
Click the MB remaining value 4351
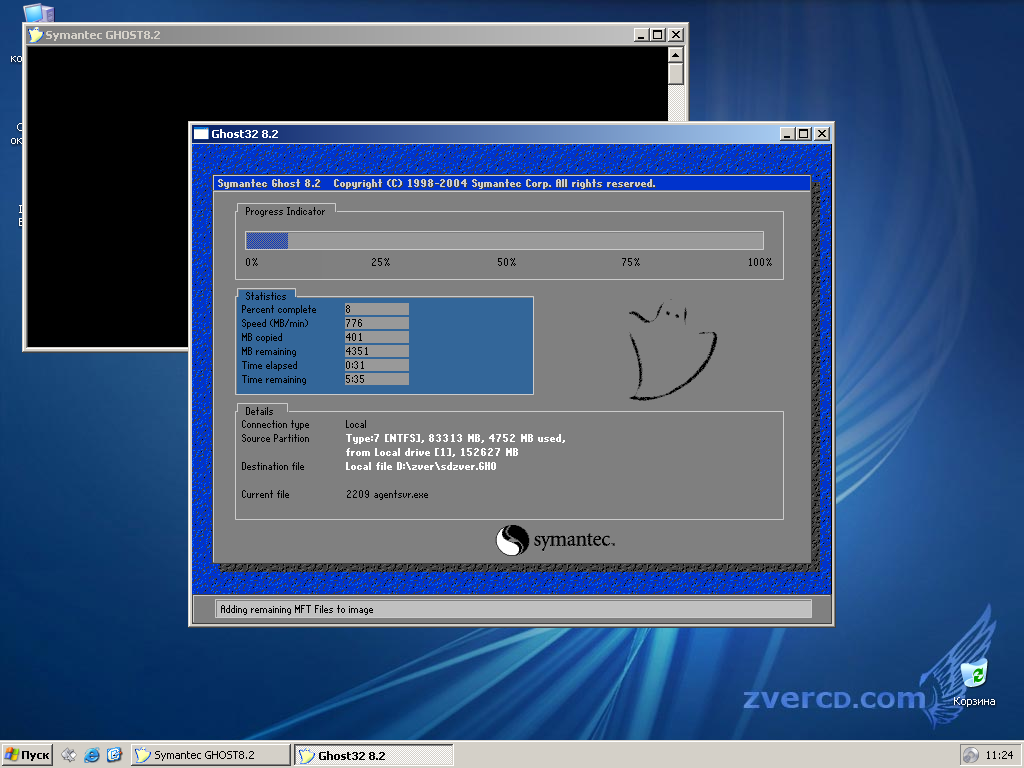tap(376, 351)
